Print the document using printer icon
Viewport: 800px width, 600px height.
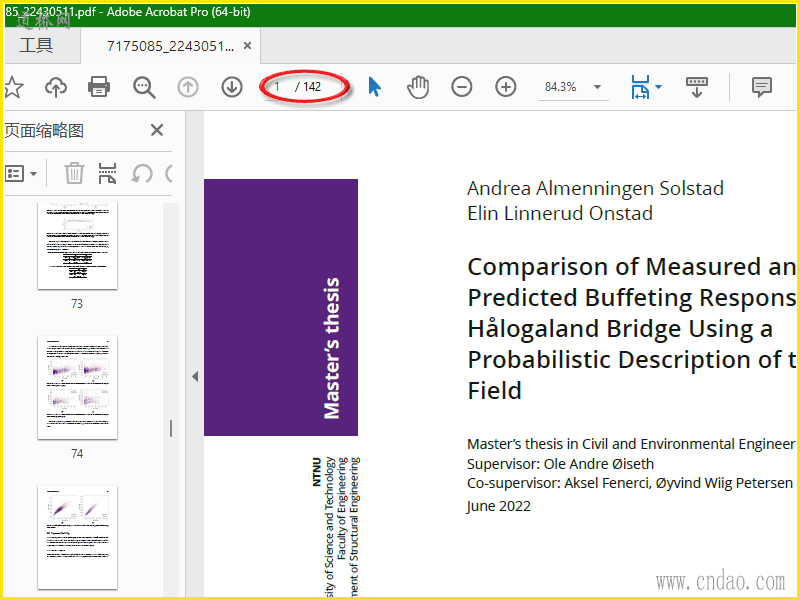click(x=99, y=87)
